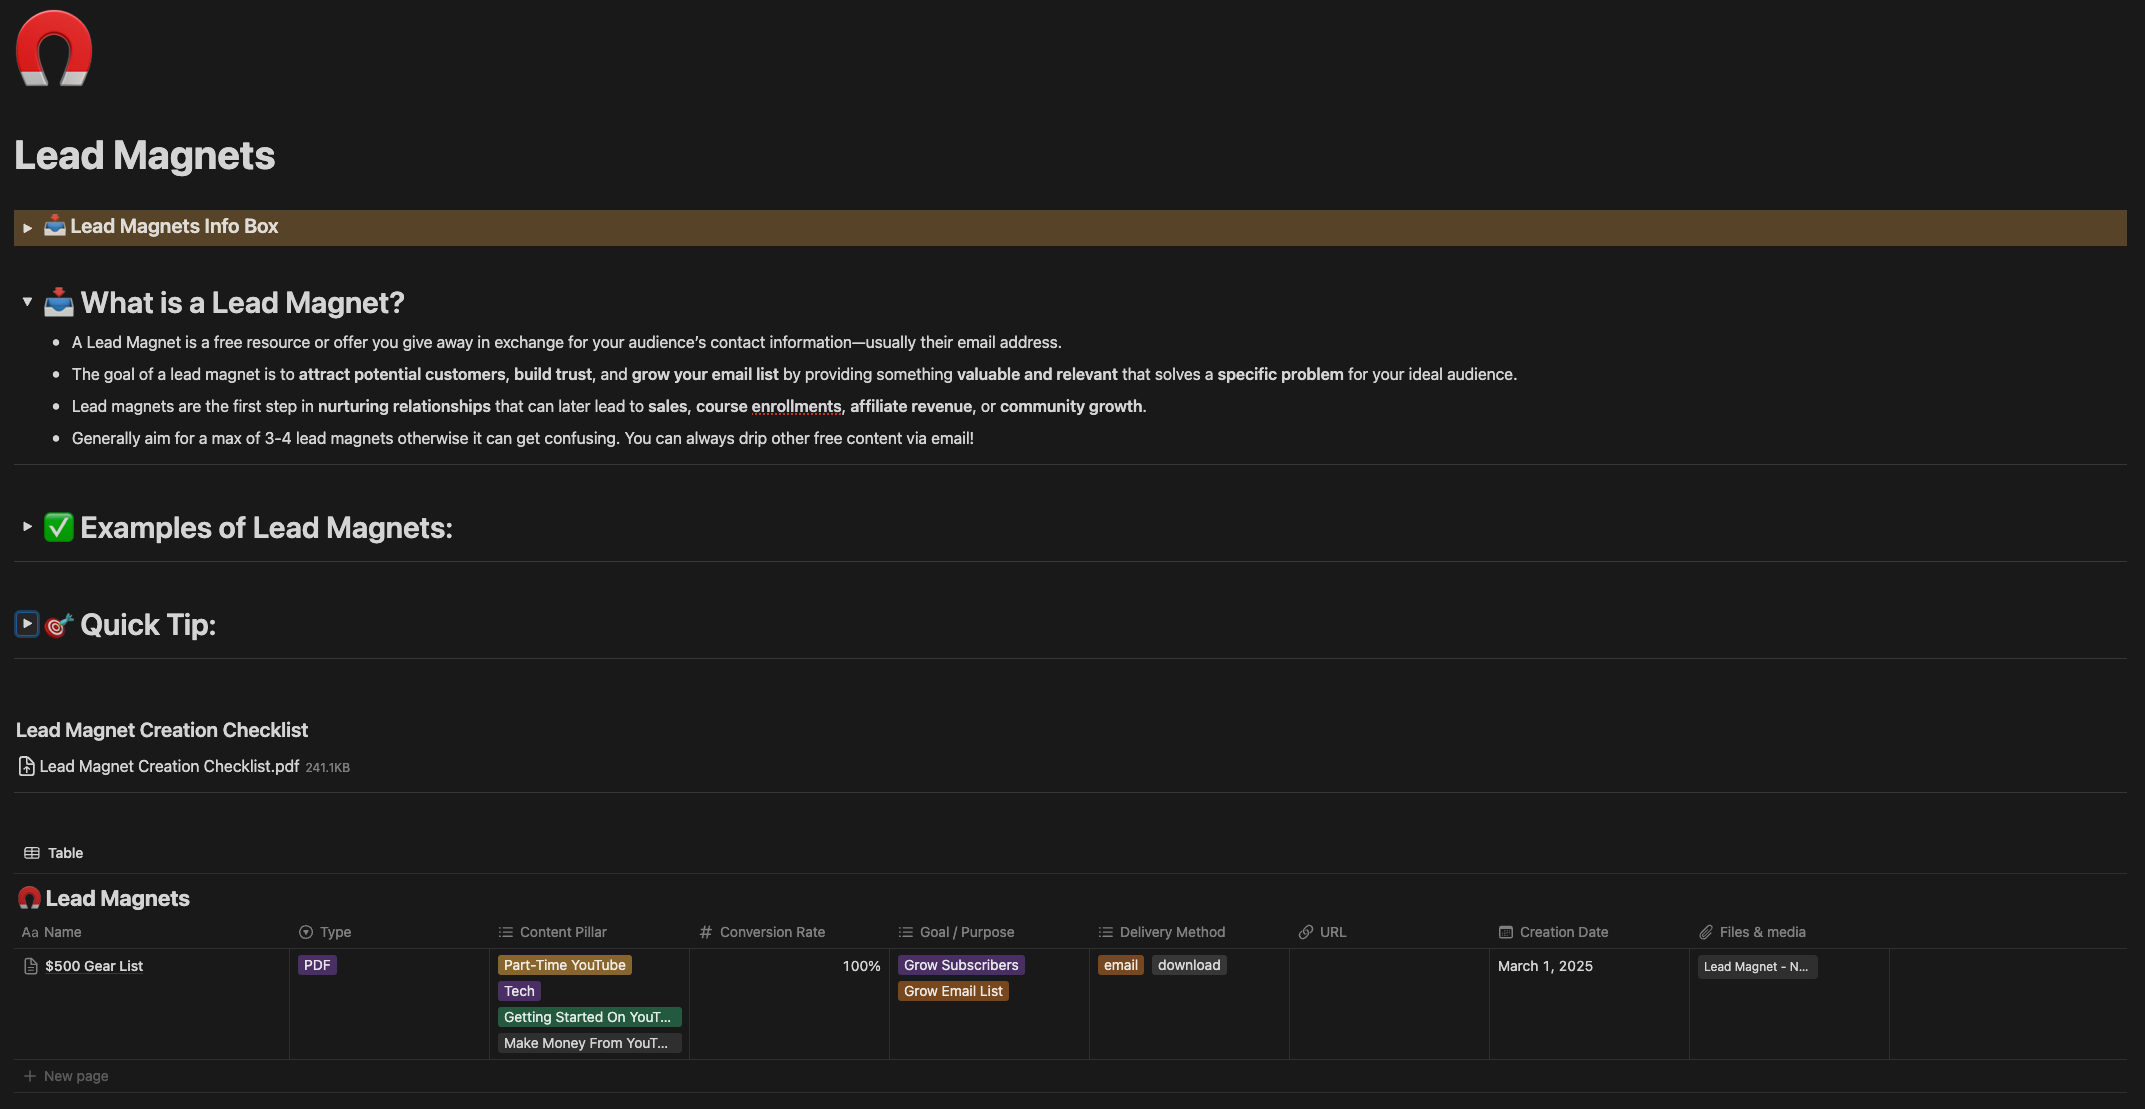
Task: Click the URL column link icon
Action: coord(1306,932)
